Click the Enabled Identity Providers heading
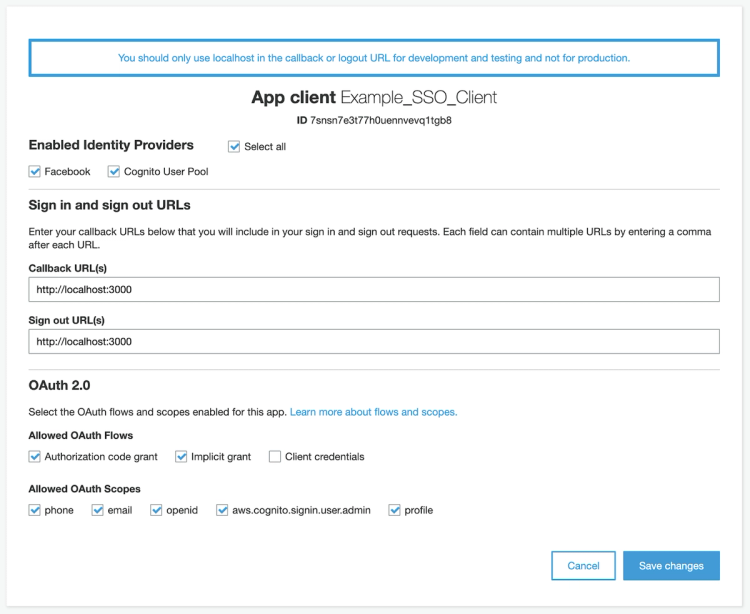The image size is (750, 614). (x=111, y=145)
